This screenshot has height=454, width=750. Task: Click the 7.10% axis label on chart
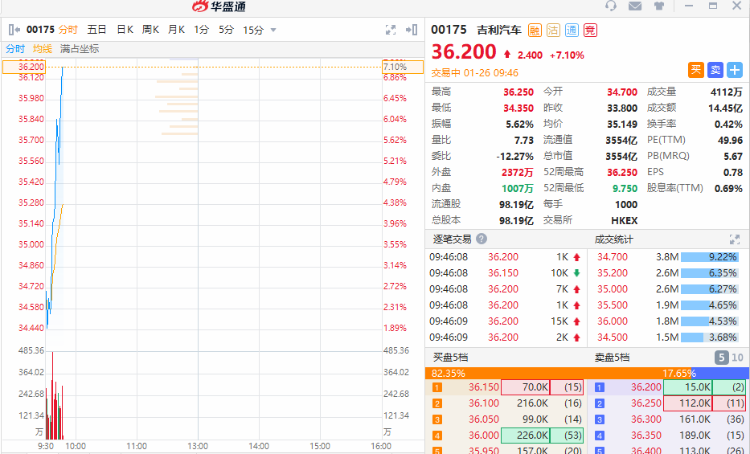[403, 66]
